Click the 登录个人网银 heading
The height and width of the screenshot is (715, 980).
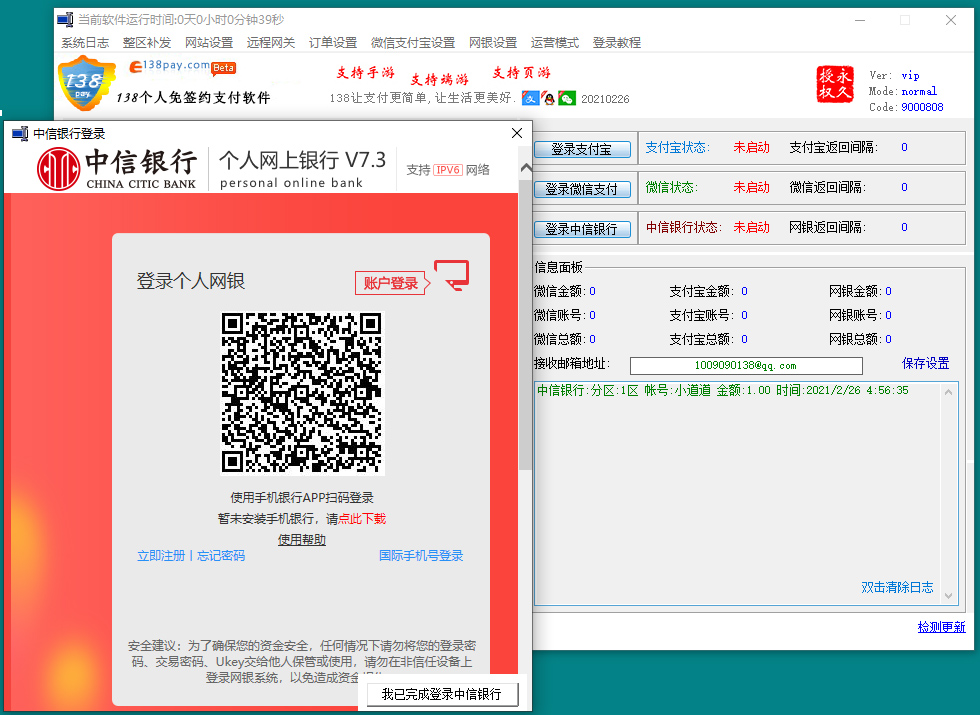tap(191, 281)
